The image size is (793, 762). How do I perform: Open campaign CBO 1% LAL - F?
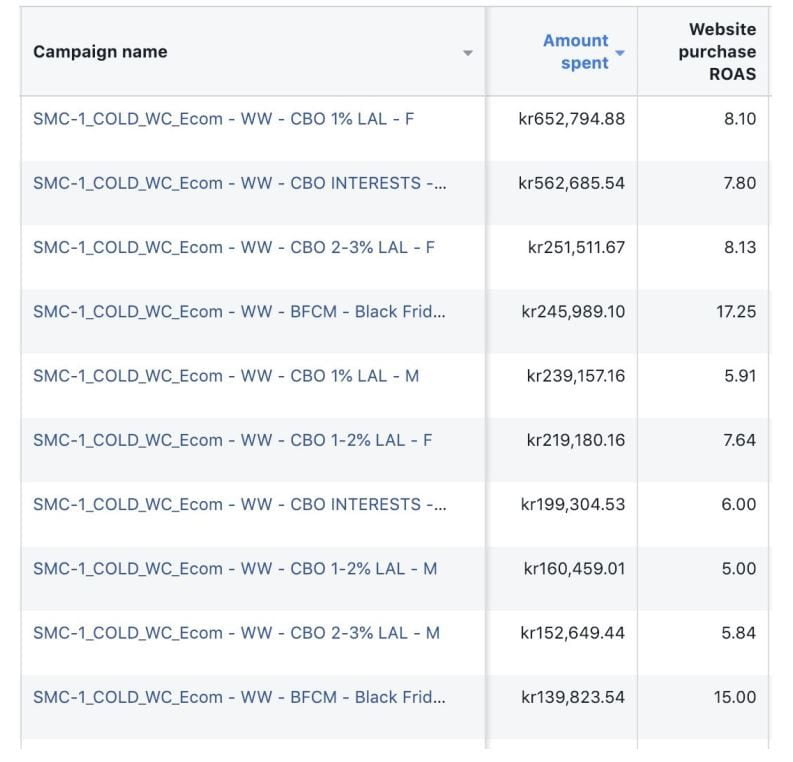[224, 119]
